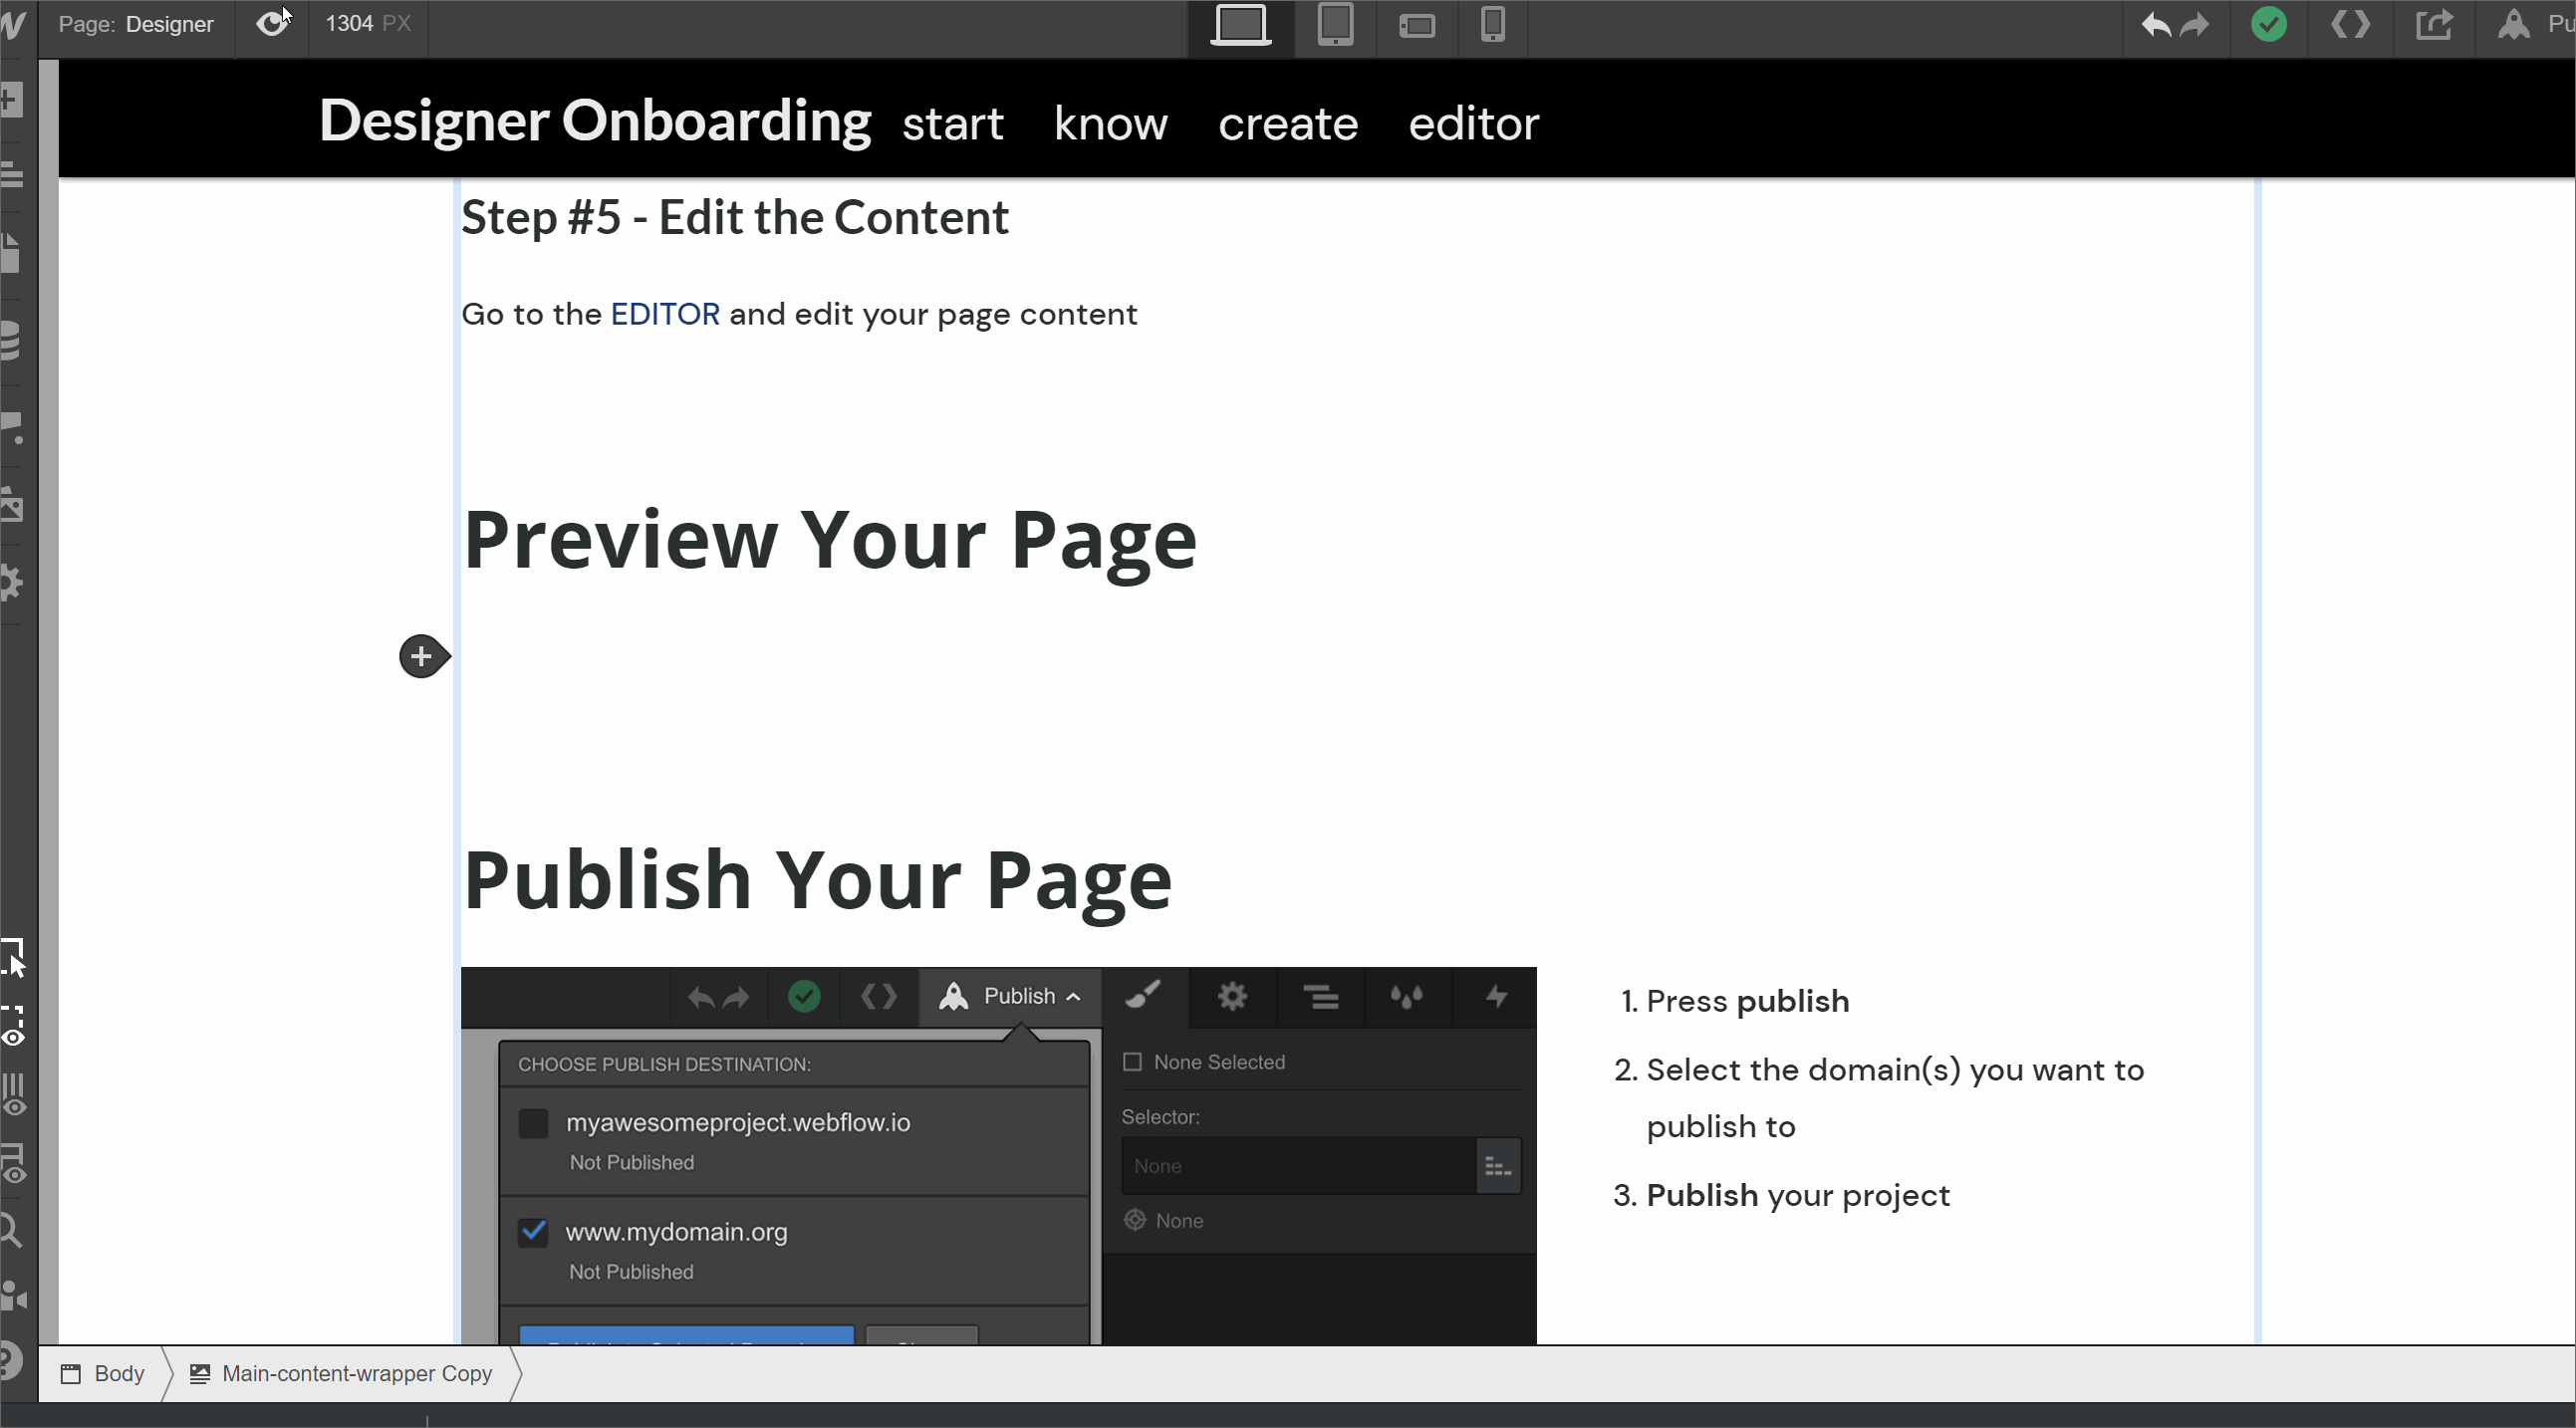The height and width of the screenshot is (1428, 2576).
Task: Toggle preview mode eye icon
Action: 272,24
